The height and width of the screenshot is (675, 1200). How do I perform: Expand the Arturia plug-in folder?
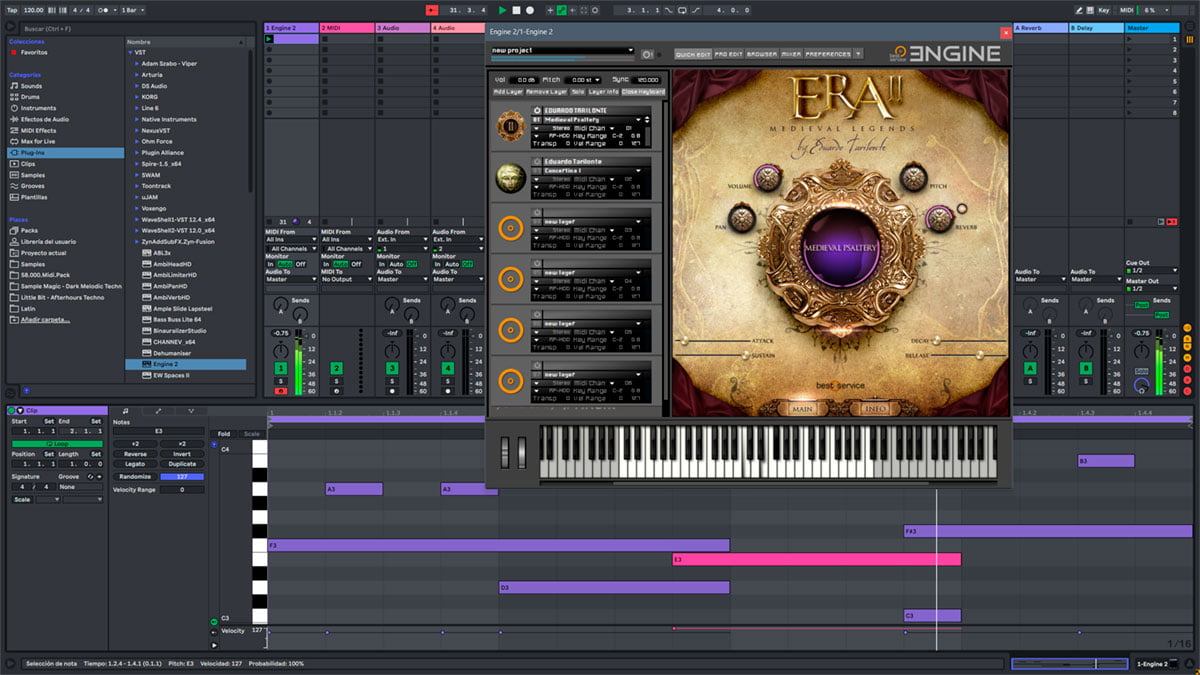coord(137,74)
